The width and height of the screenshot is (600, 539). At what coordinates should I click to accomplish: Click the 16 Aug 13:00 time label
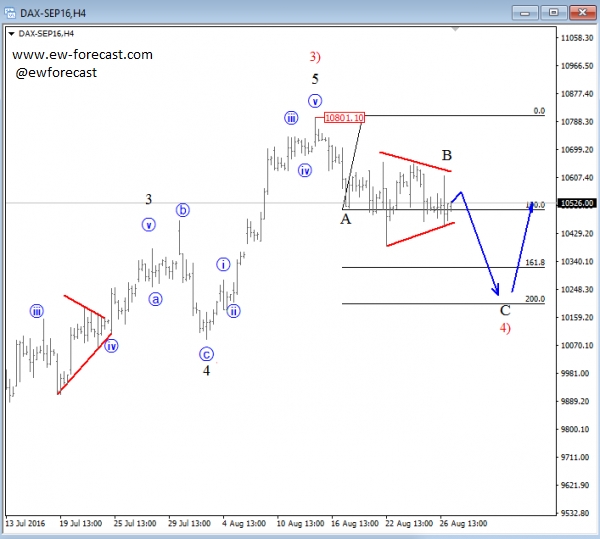click(355, 523)
